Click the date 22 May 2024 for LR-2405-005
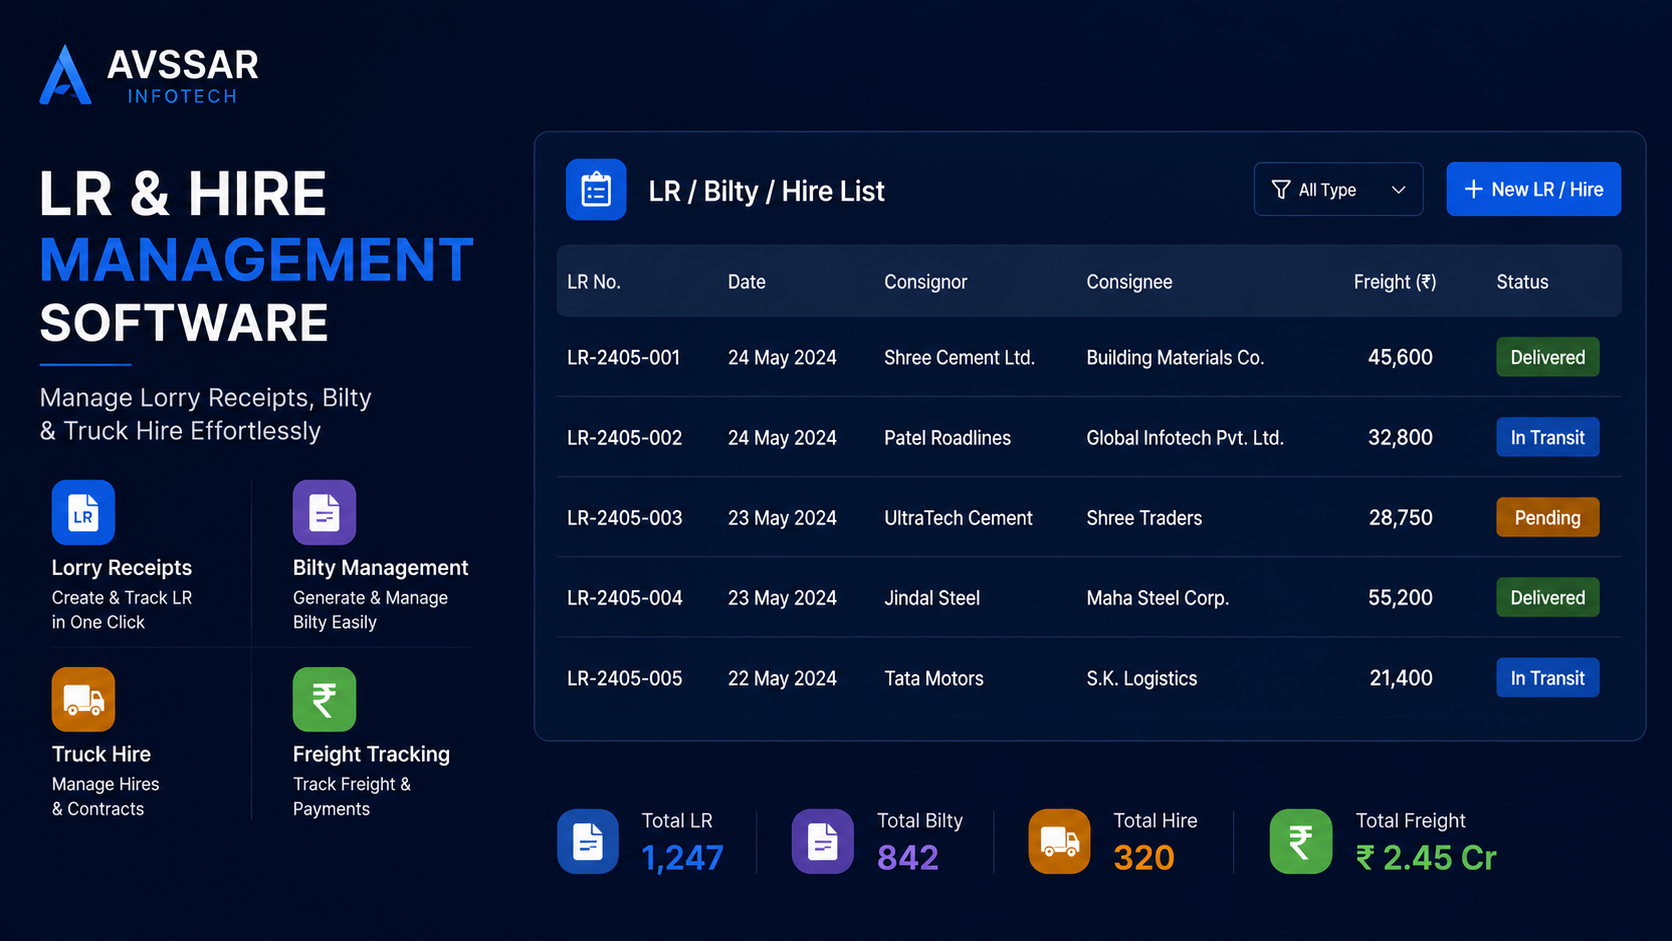1672x941 pixels. pyautogui.click(x=782, y=677)
